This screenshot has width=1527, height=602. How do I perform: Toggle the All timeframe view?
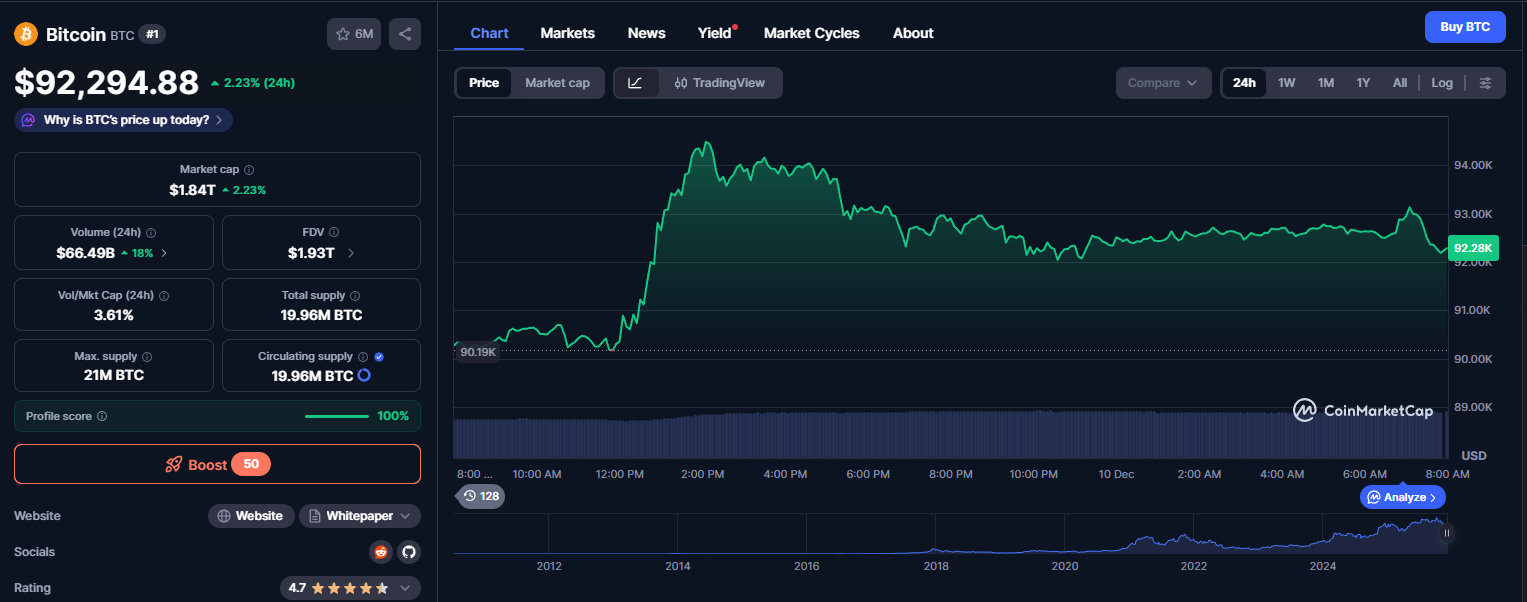pos(1399,82)
